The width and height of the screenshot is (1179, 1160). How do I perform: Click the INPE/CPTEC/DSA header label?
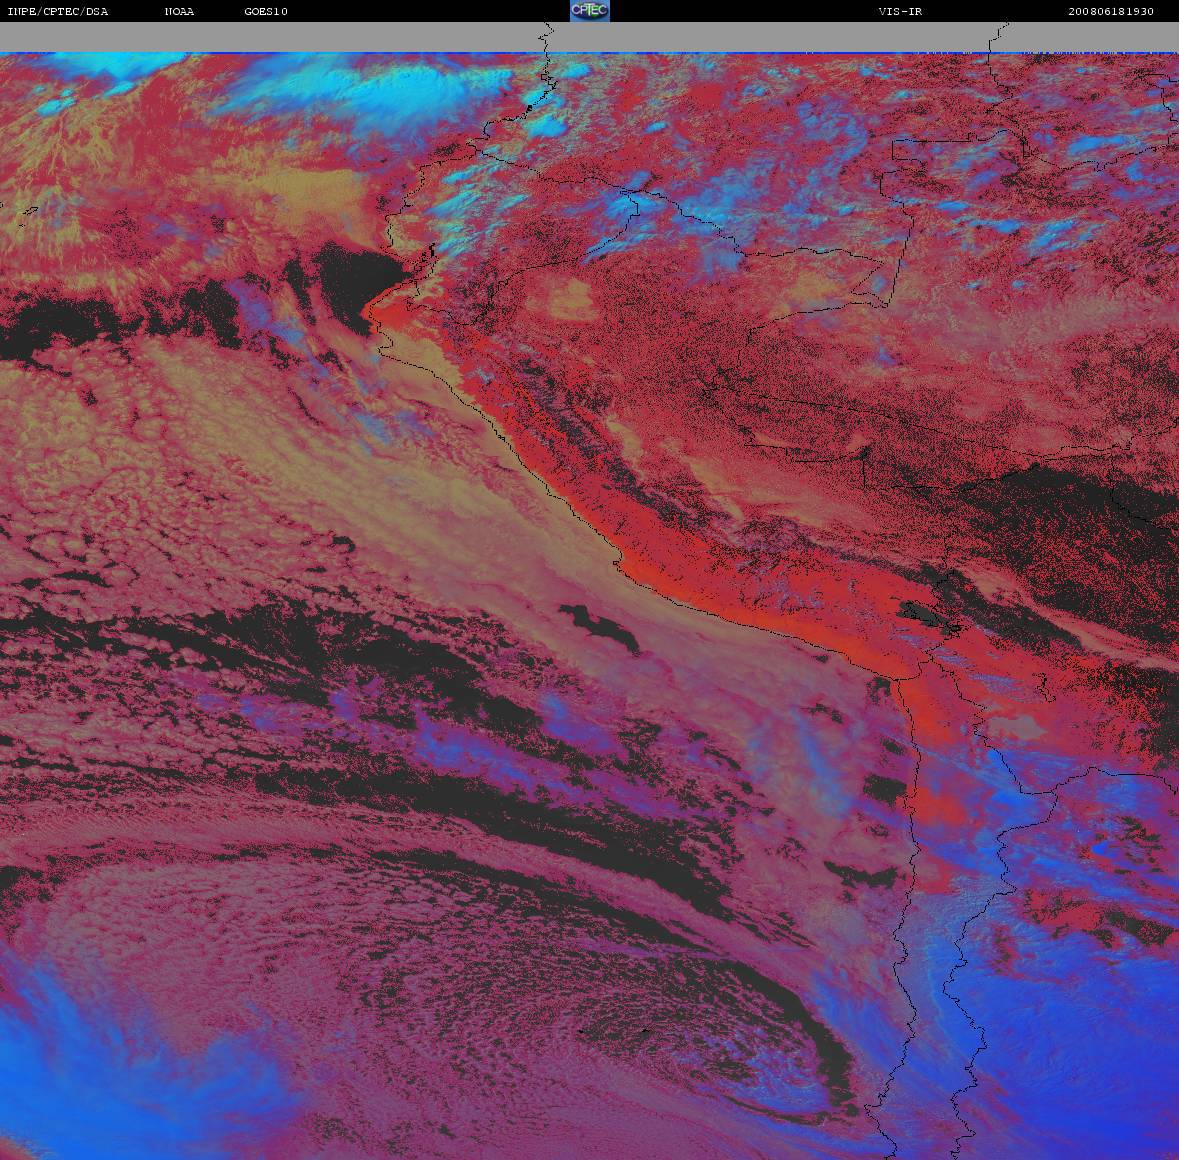57,11
